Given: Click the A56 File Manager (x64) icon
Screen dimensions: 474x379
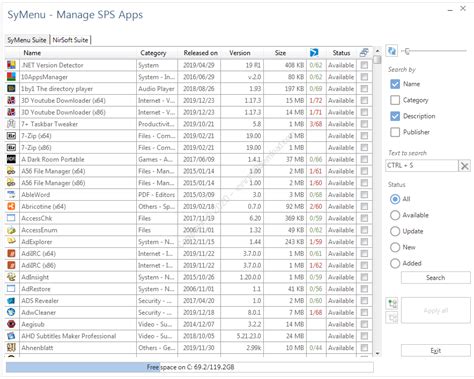Looking at the screenshot, I should [11, 171].
